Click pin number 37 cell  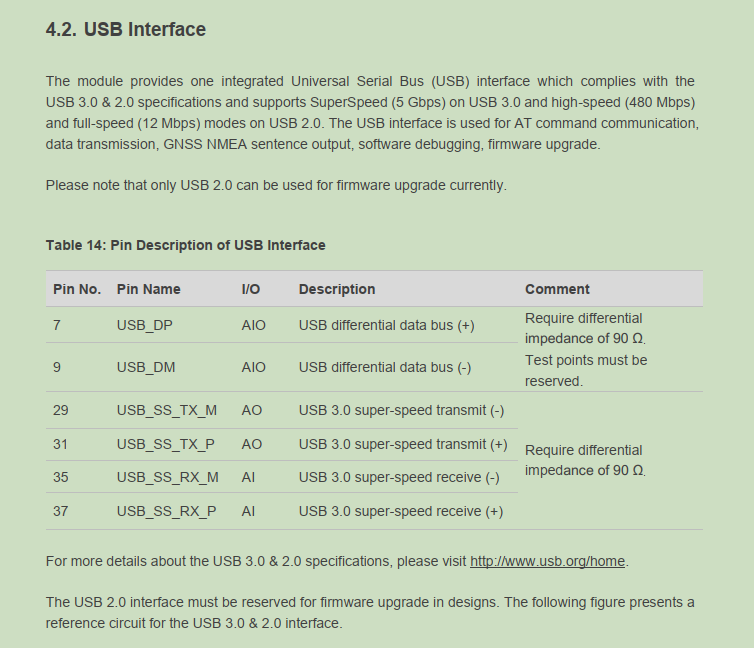61,511
